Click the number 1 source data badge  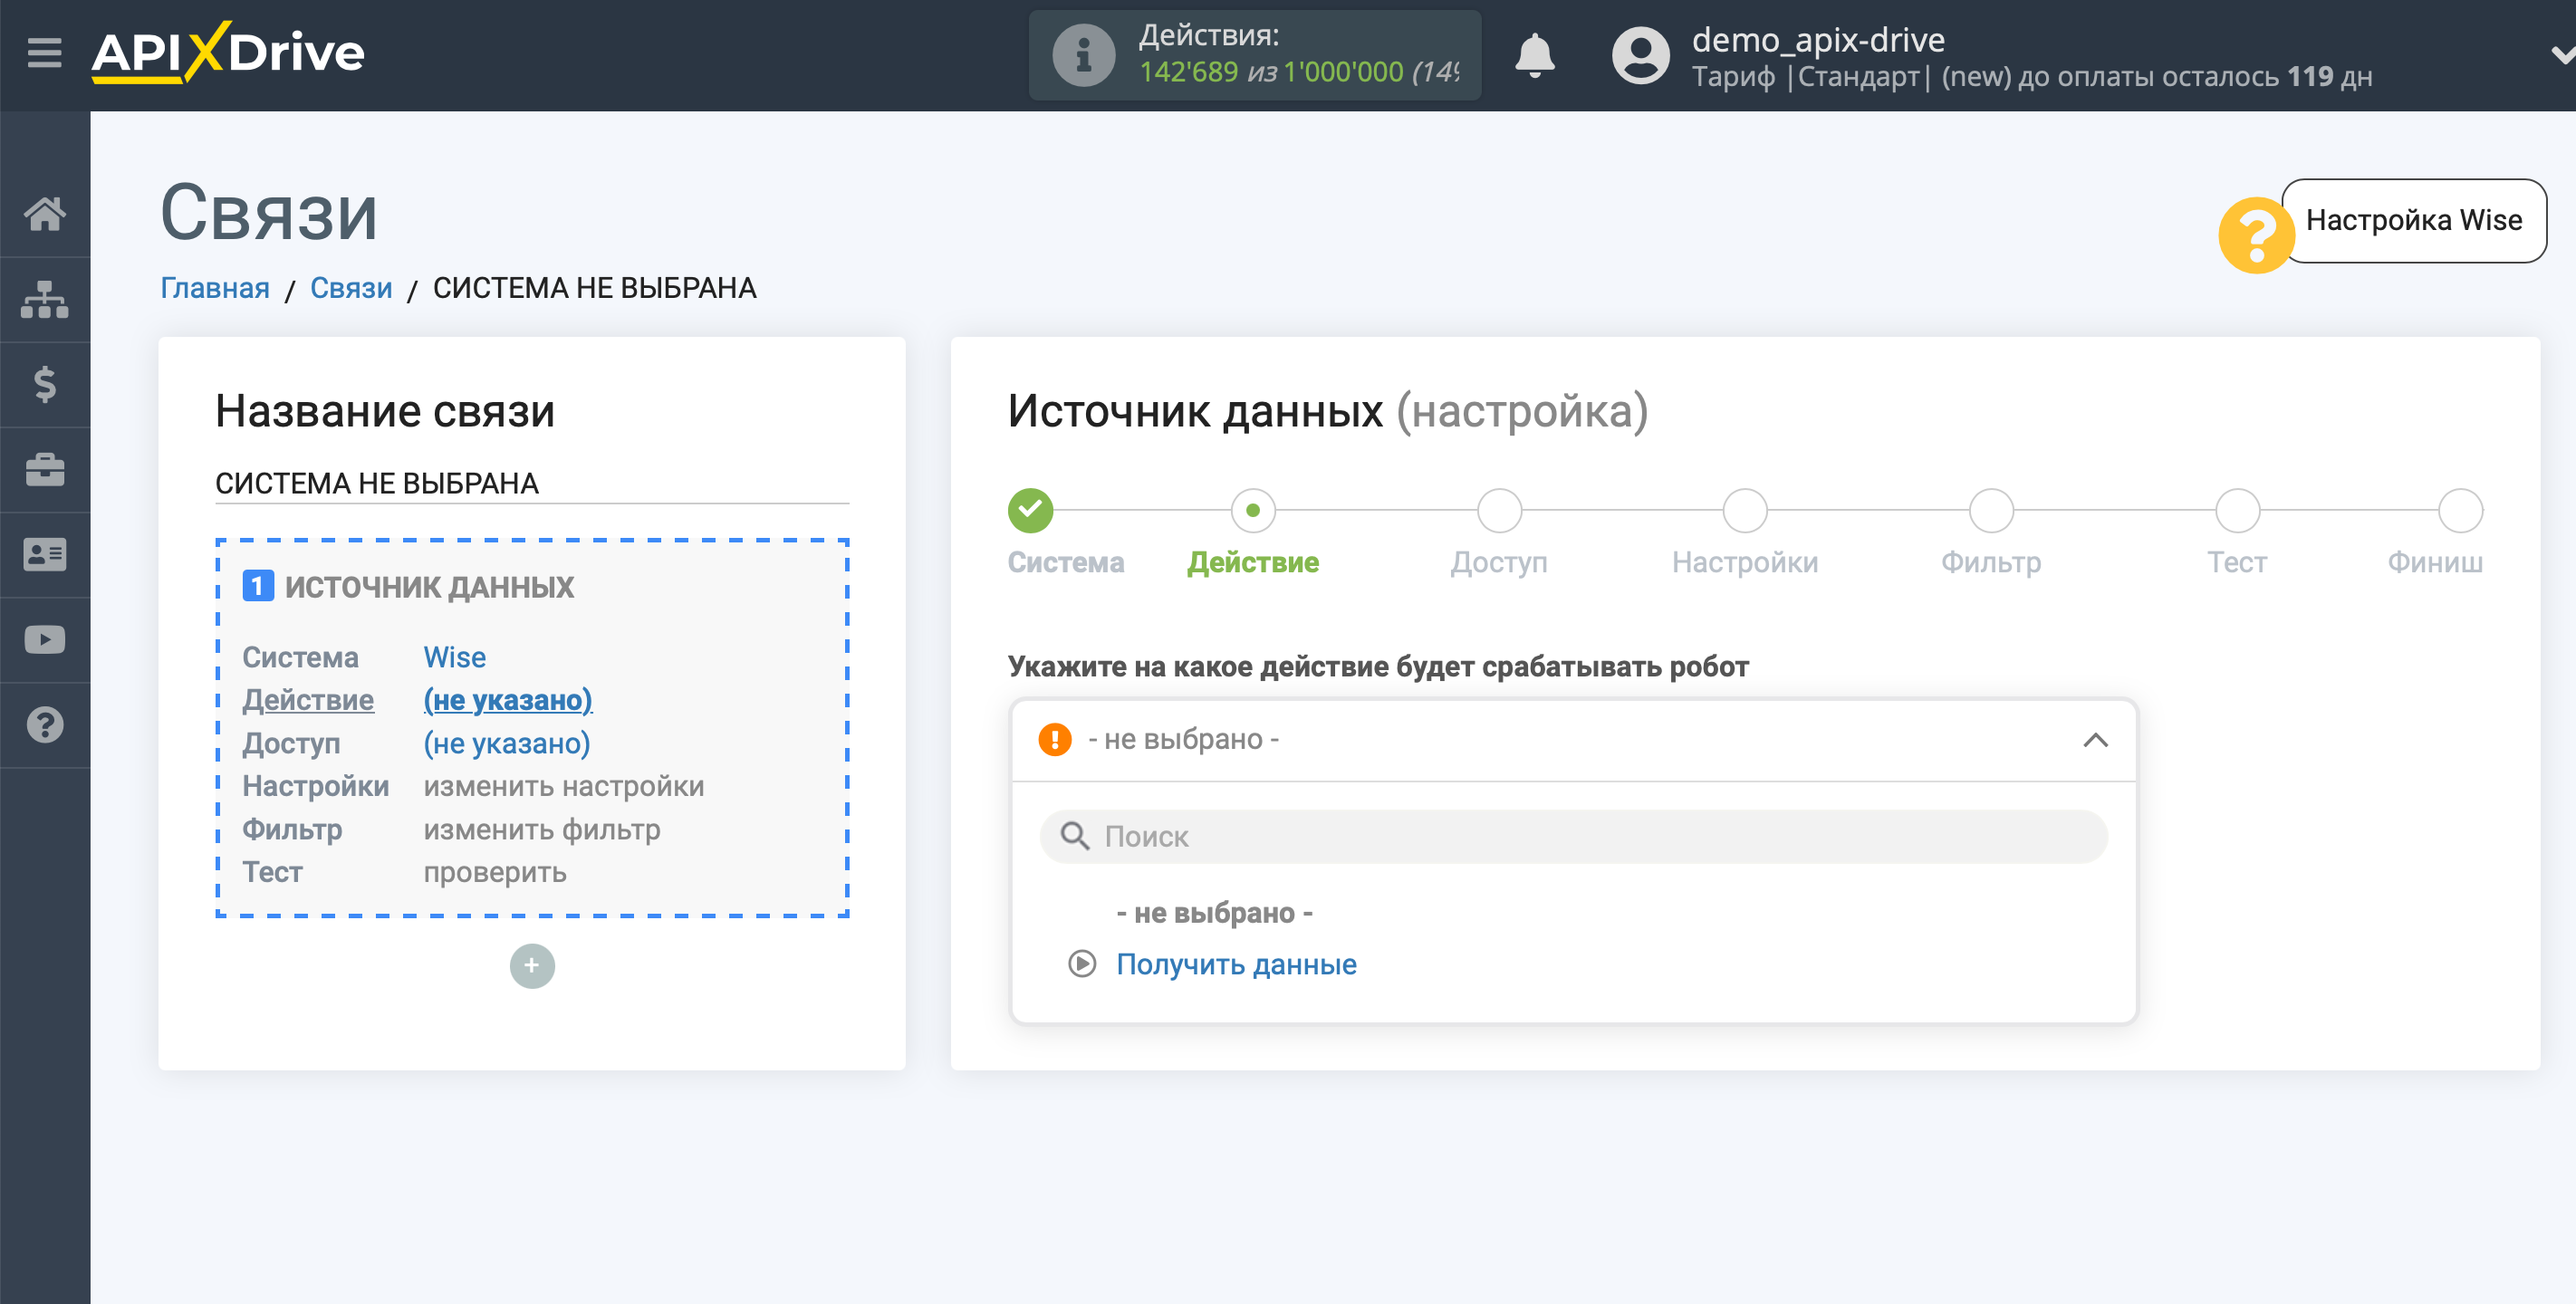tap(258, 586)
